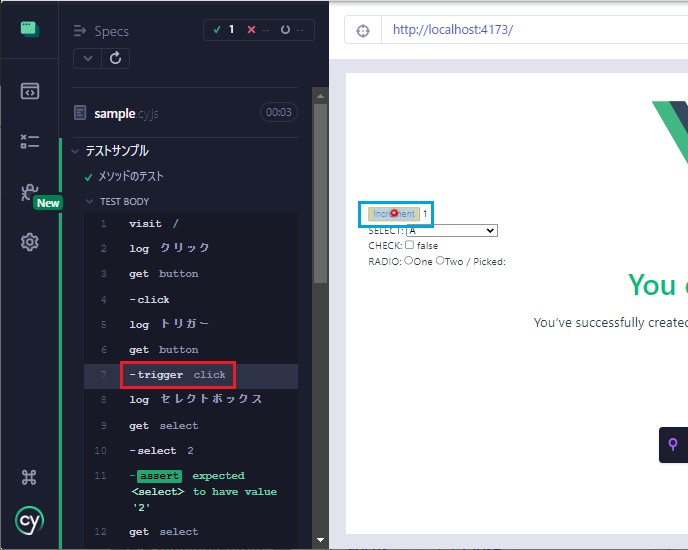The height and width of the screenshot is (550, 688).
Task: Click the Increment button
Action: point(394,214)
